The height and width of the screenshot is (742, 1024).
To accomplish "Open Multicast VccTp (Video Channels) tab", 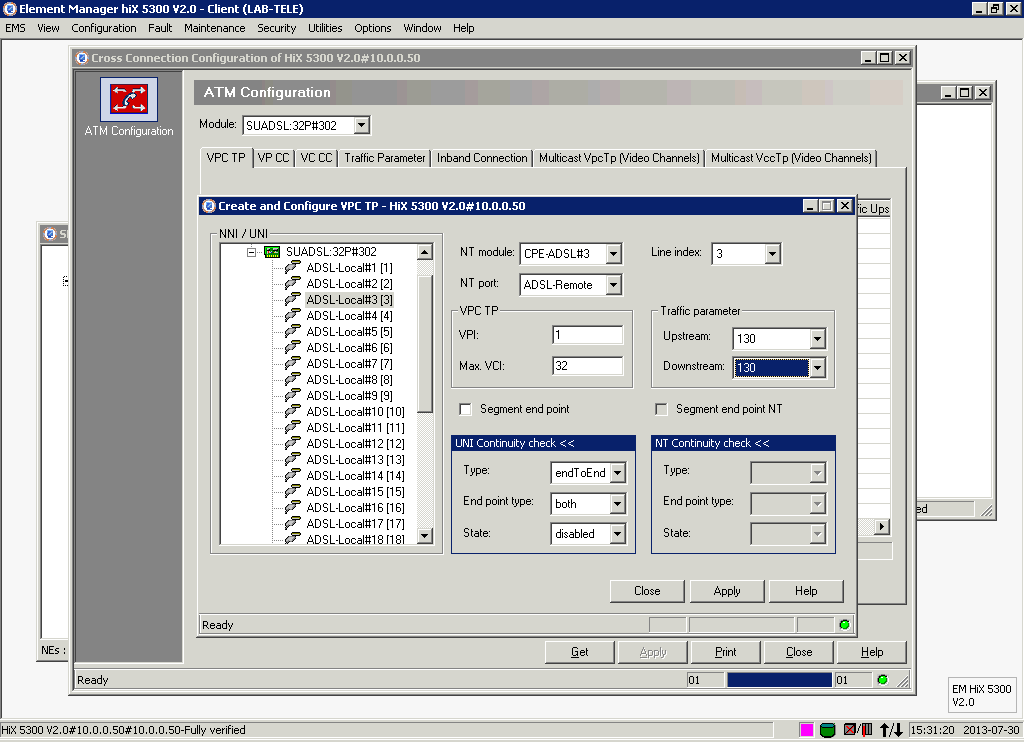I will 791,158.
